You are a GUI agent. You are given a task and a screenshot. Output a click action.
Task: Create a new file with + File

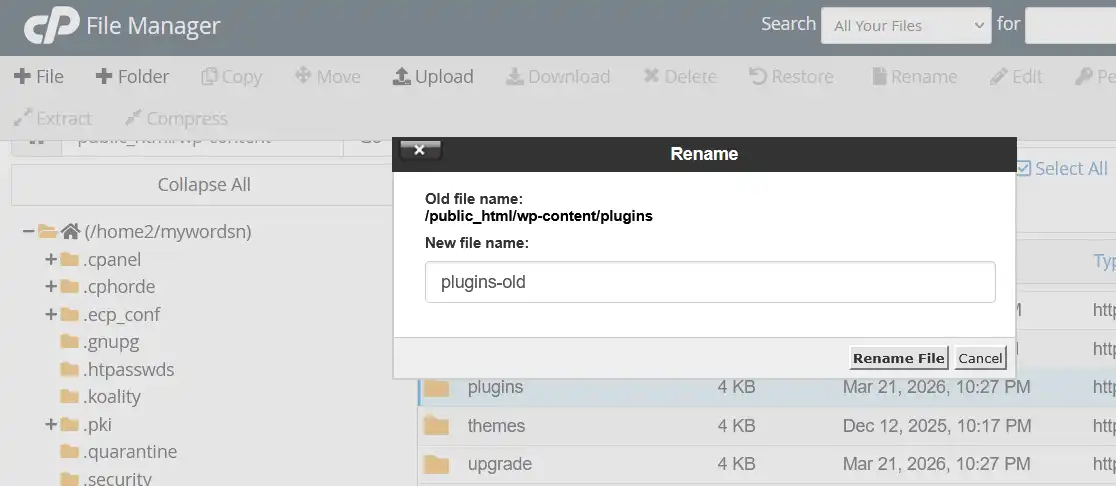click(x=38, y=76)
